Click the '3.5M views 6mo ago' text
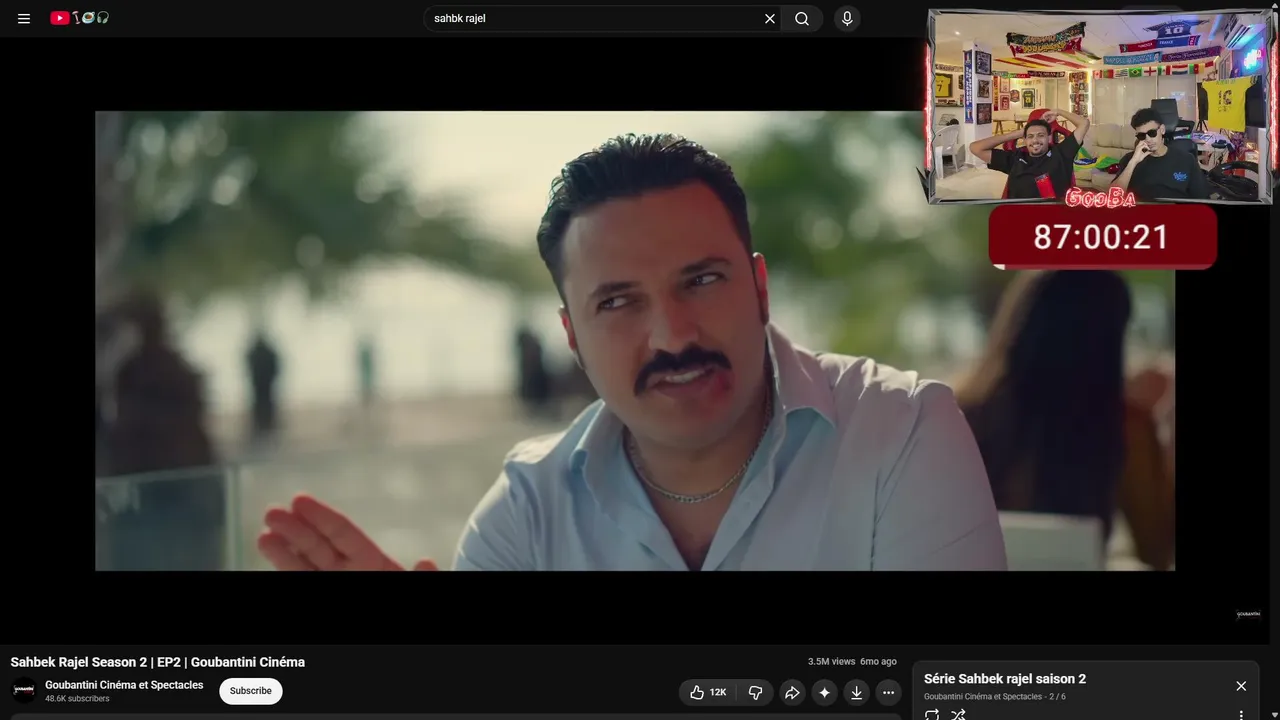Image resolution: width=1280 pixels, height=720 pixels. tap(852, 662)
